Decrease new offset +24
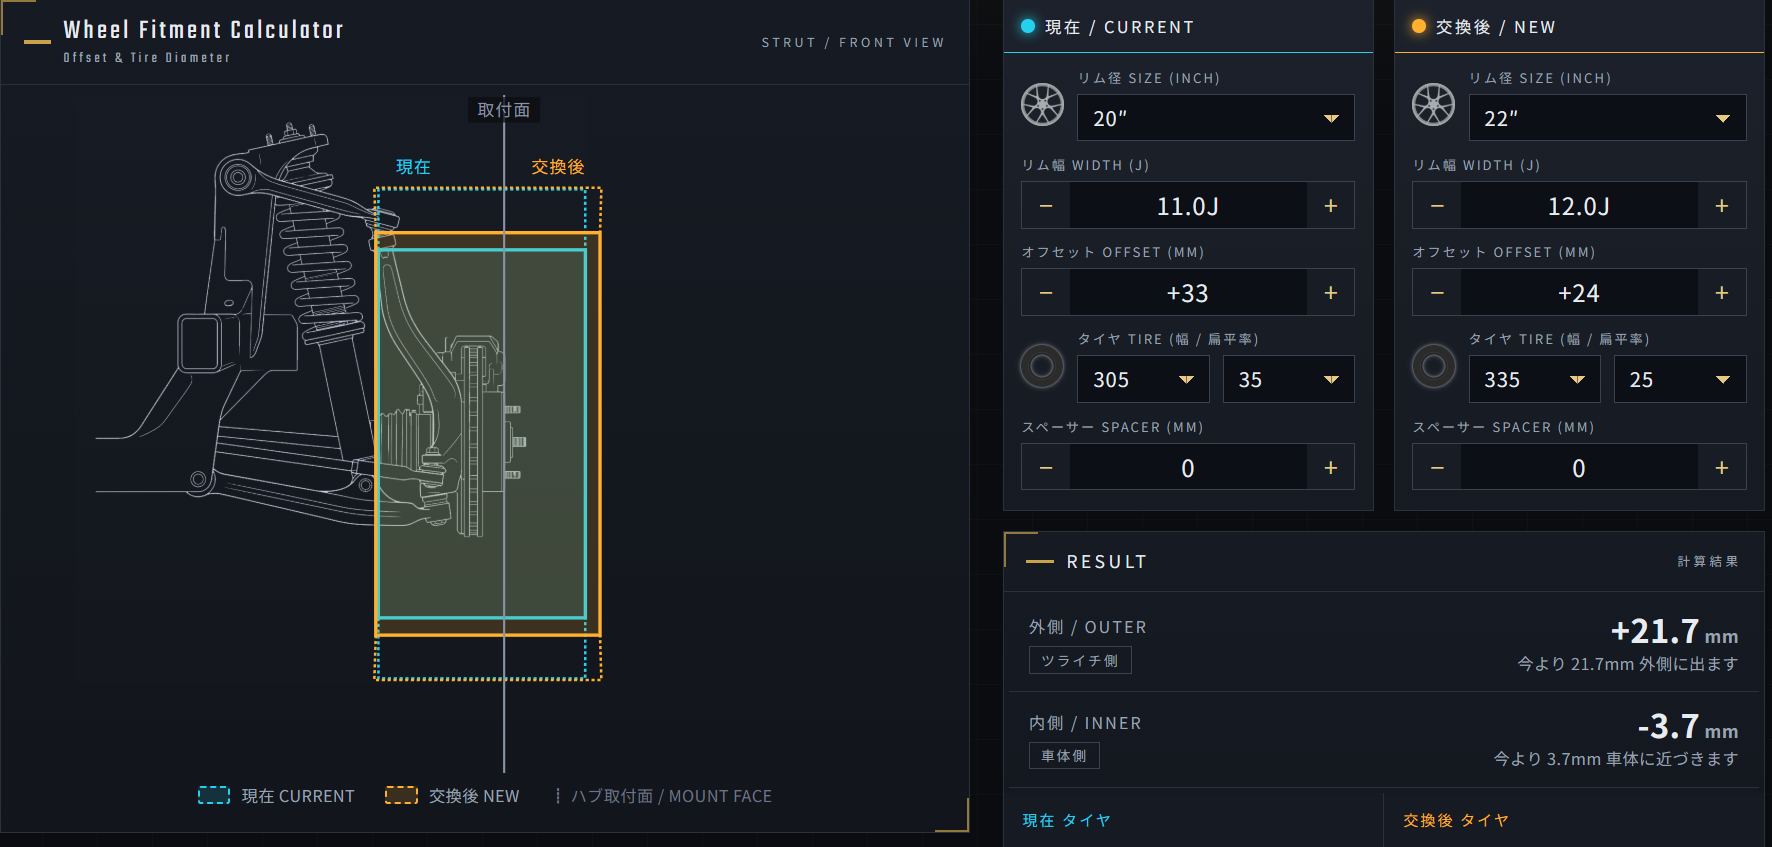The height and width of the screenshot is (847, 1772). click(1437, 293)
